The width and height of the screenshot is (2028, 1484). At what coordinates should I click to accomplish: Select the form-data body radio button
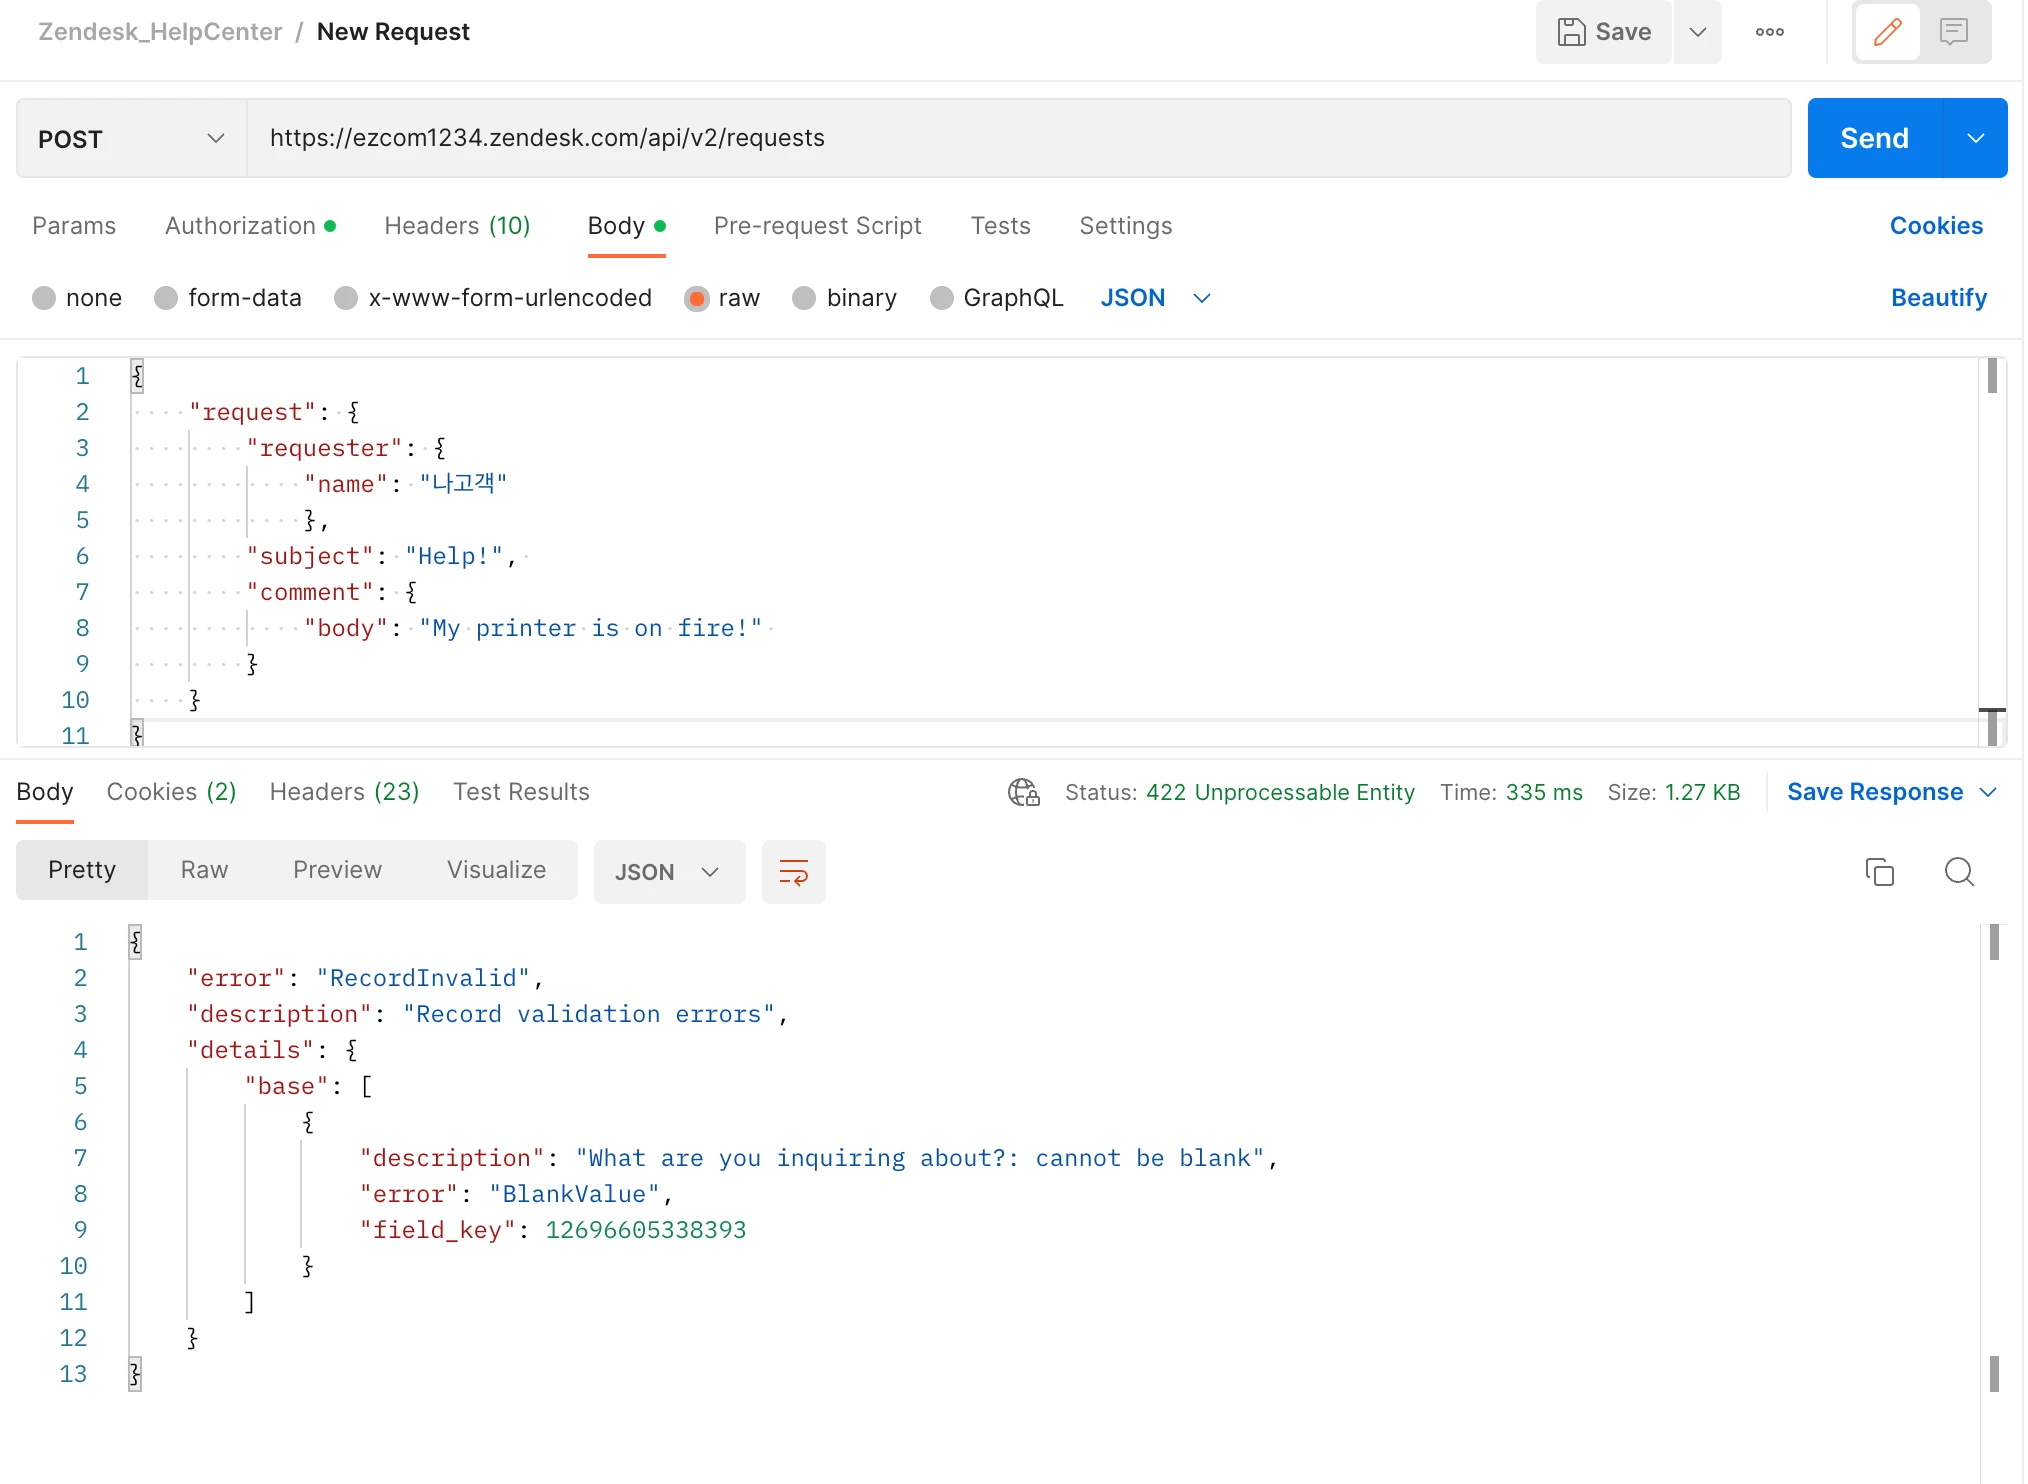pos(166,298)
